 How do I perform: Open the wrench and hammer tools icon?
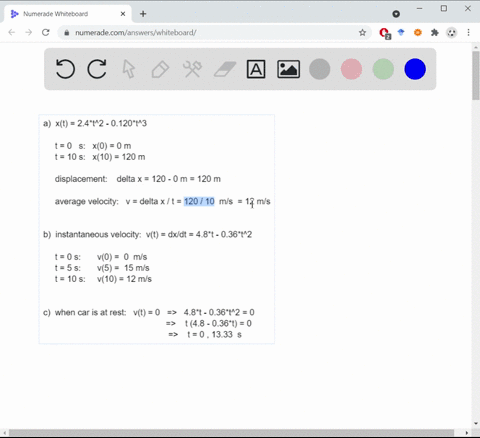coord(192,69)
